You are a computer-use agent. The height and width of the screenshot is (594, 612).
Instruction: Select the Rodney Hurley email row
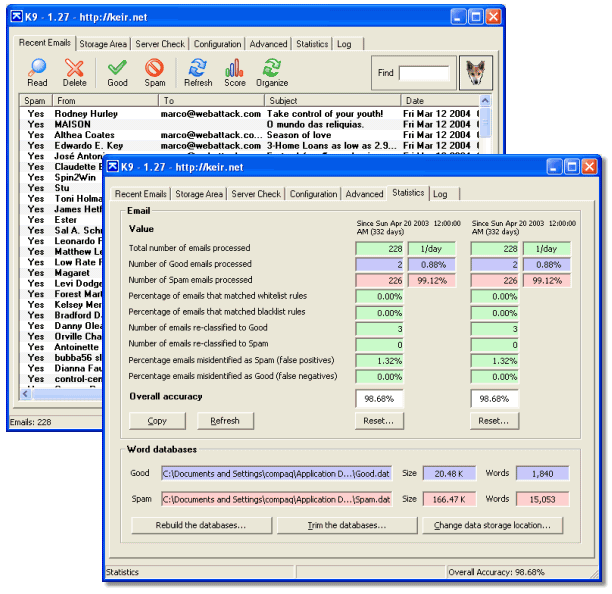[249, 114]
